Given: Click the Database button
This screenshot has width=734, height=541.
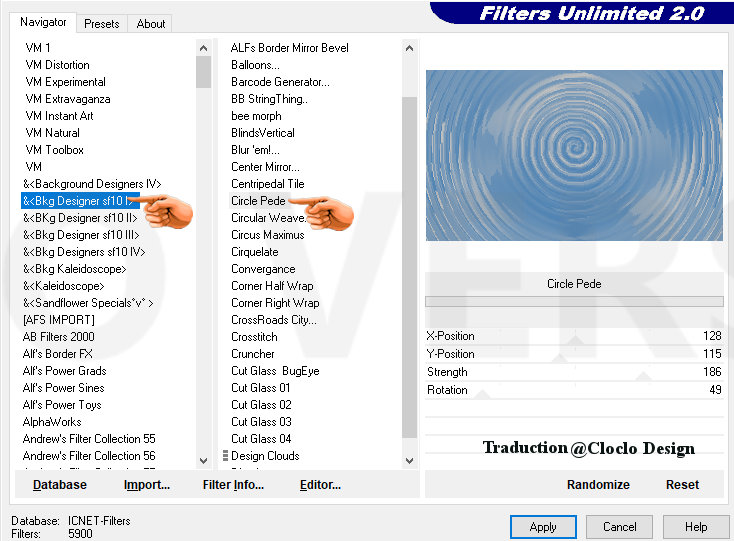Looking at the screenshot, I should point(59,484).
